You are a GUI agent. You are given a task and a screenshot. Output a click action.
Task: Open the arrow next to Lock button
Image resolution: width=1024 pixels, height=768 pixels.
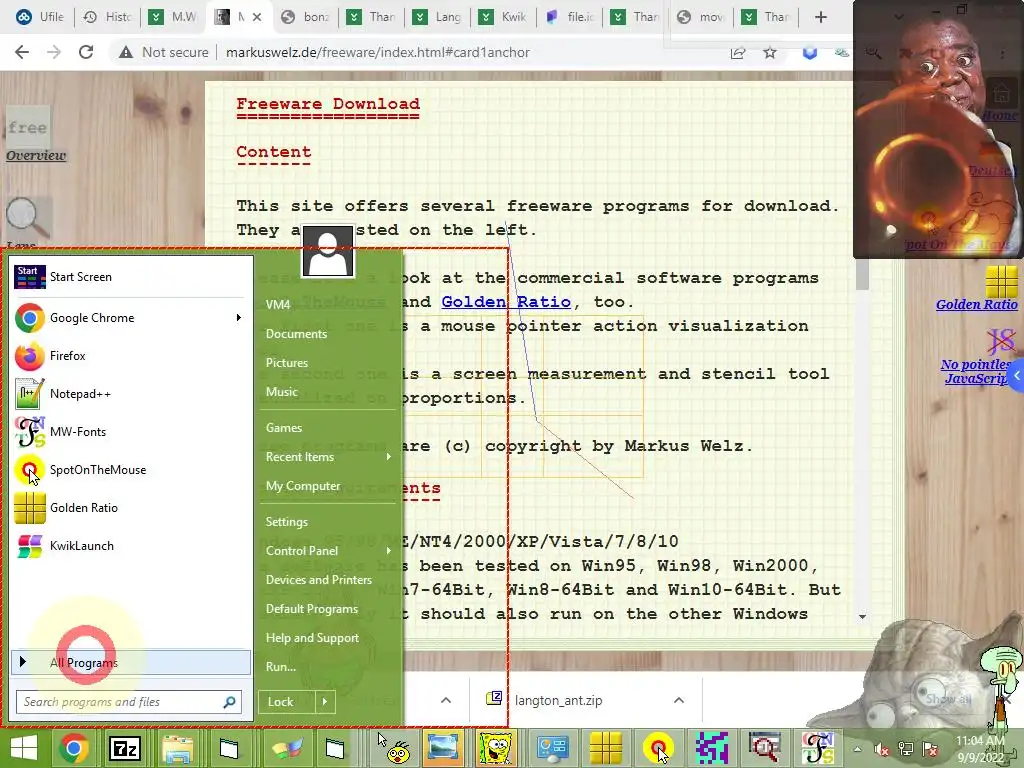[325, 702]
